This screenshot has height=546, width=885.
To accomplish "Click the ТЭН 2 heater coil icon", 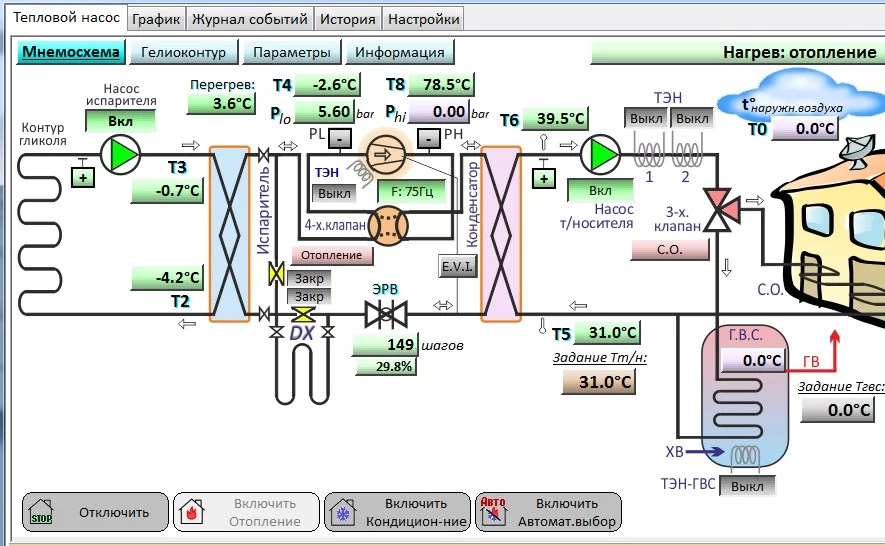I will tap(686, 150).
